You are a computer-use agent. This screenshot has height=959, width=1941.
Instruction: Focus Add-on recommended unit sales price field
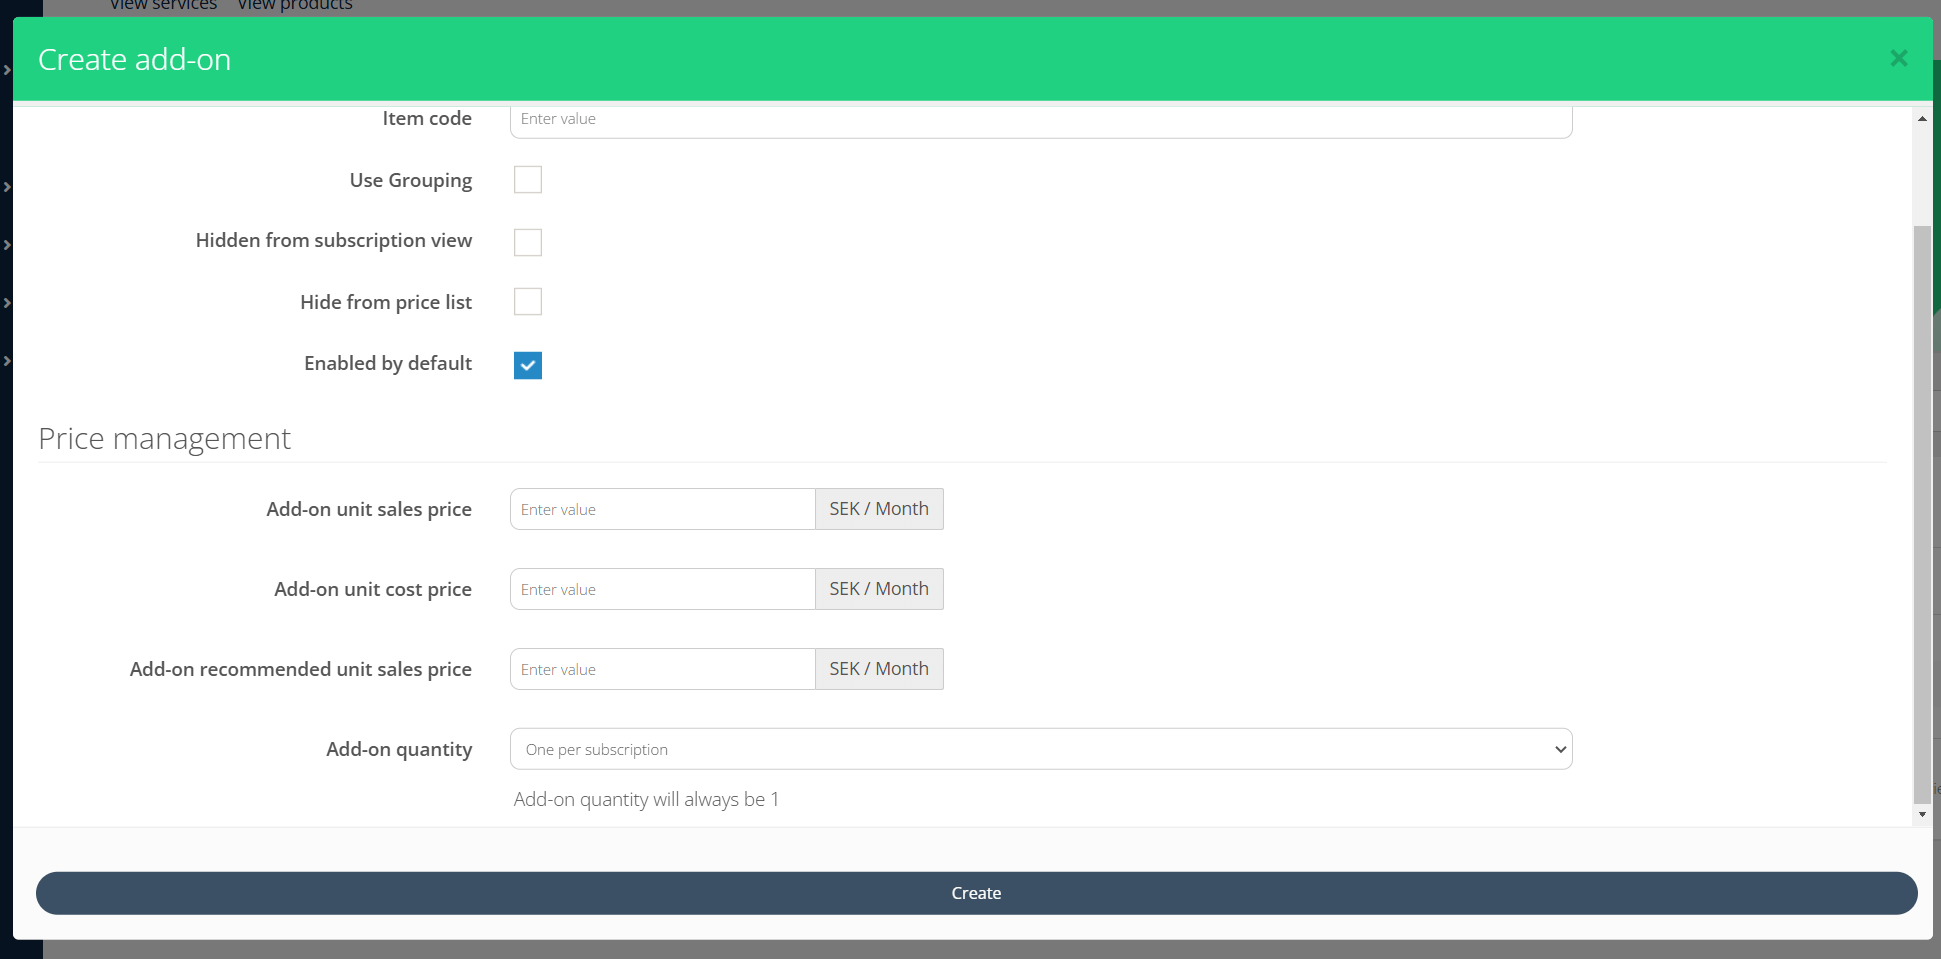pyautogui.click(x=663, y=669)
